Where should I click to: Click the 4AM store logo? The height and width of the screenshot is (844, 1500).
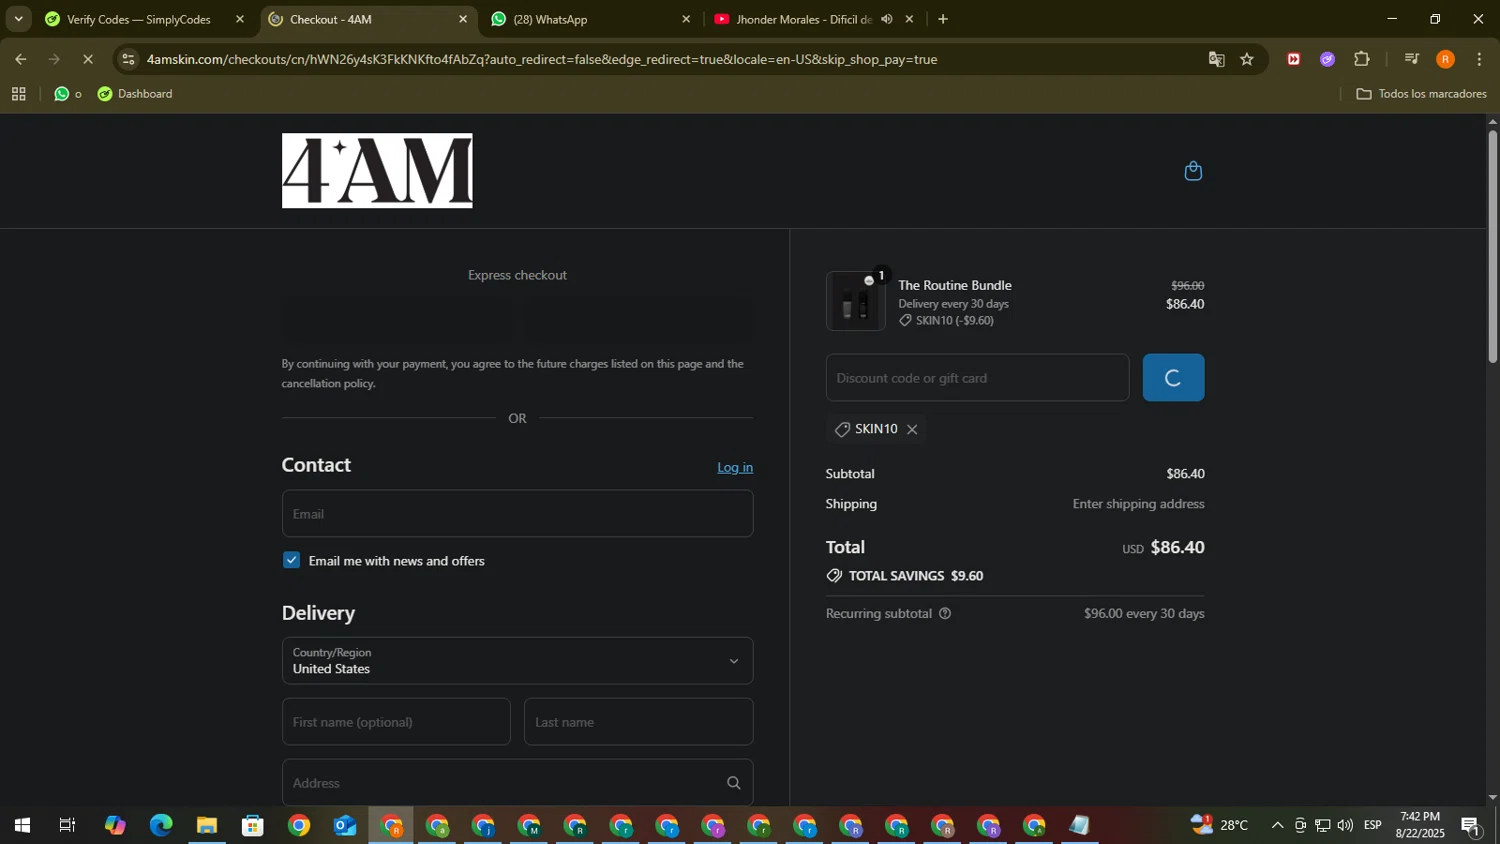tap(377, 171)
